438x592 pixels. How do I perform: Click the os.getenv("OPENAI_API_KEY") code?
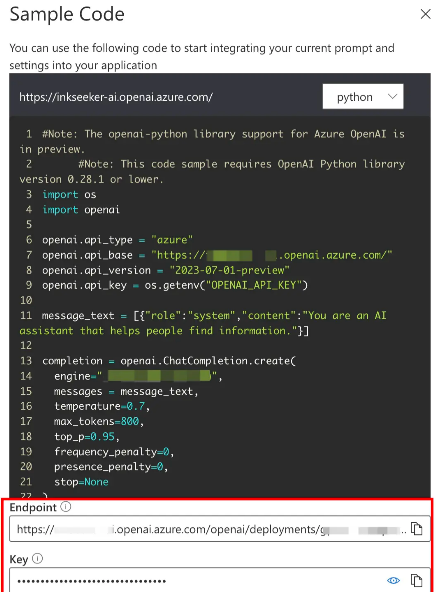coord(226,285)
